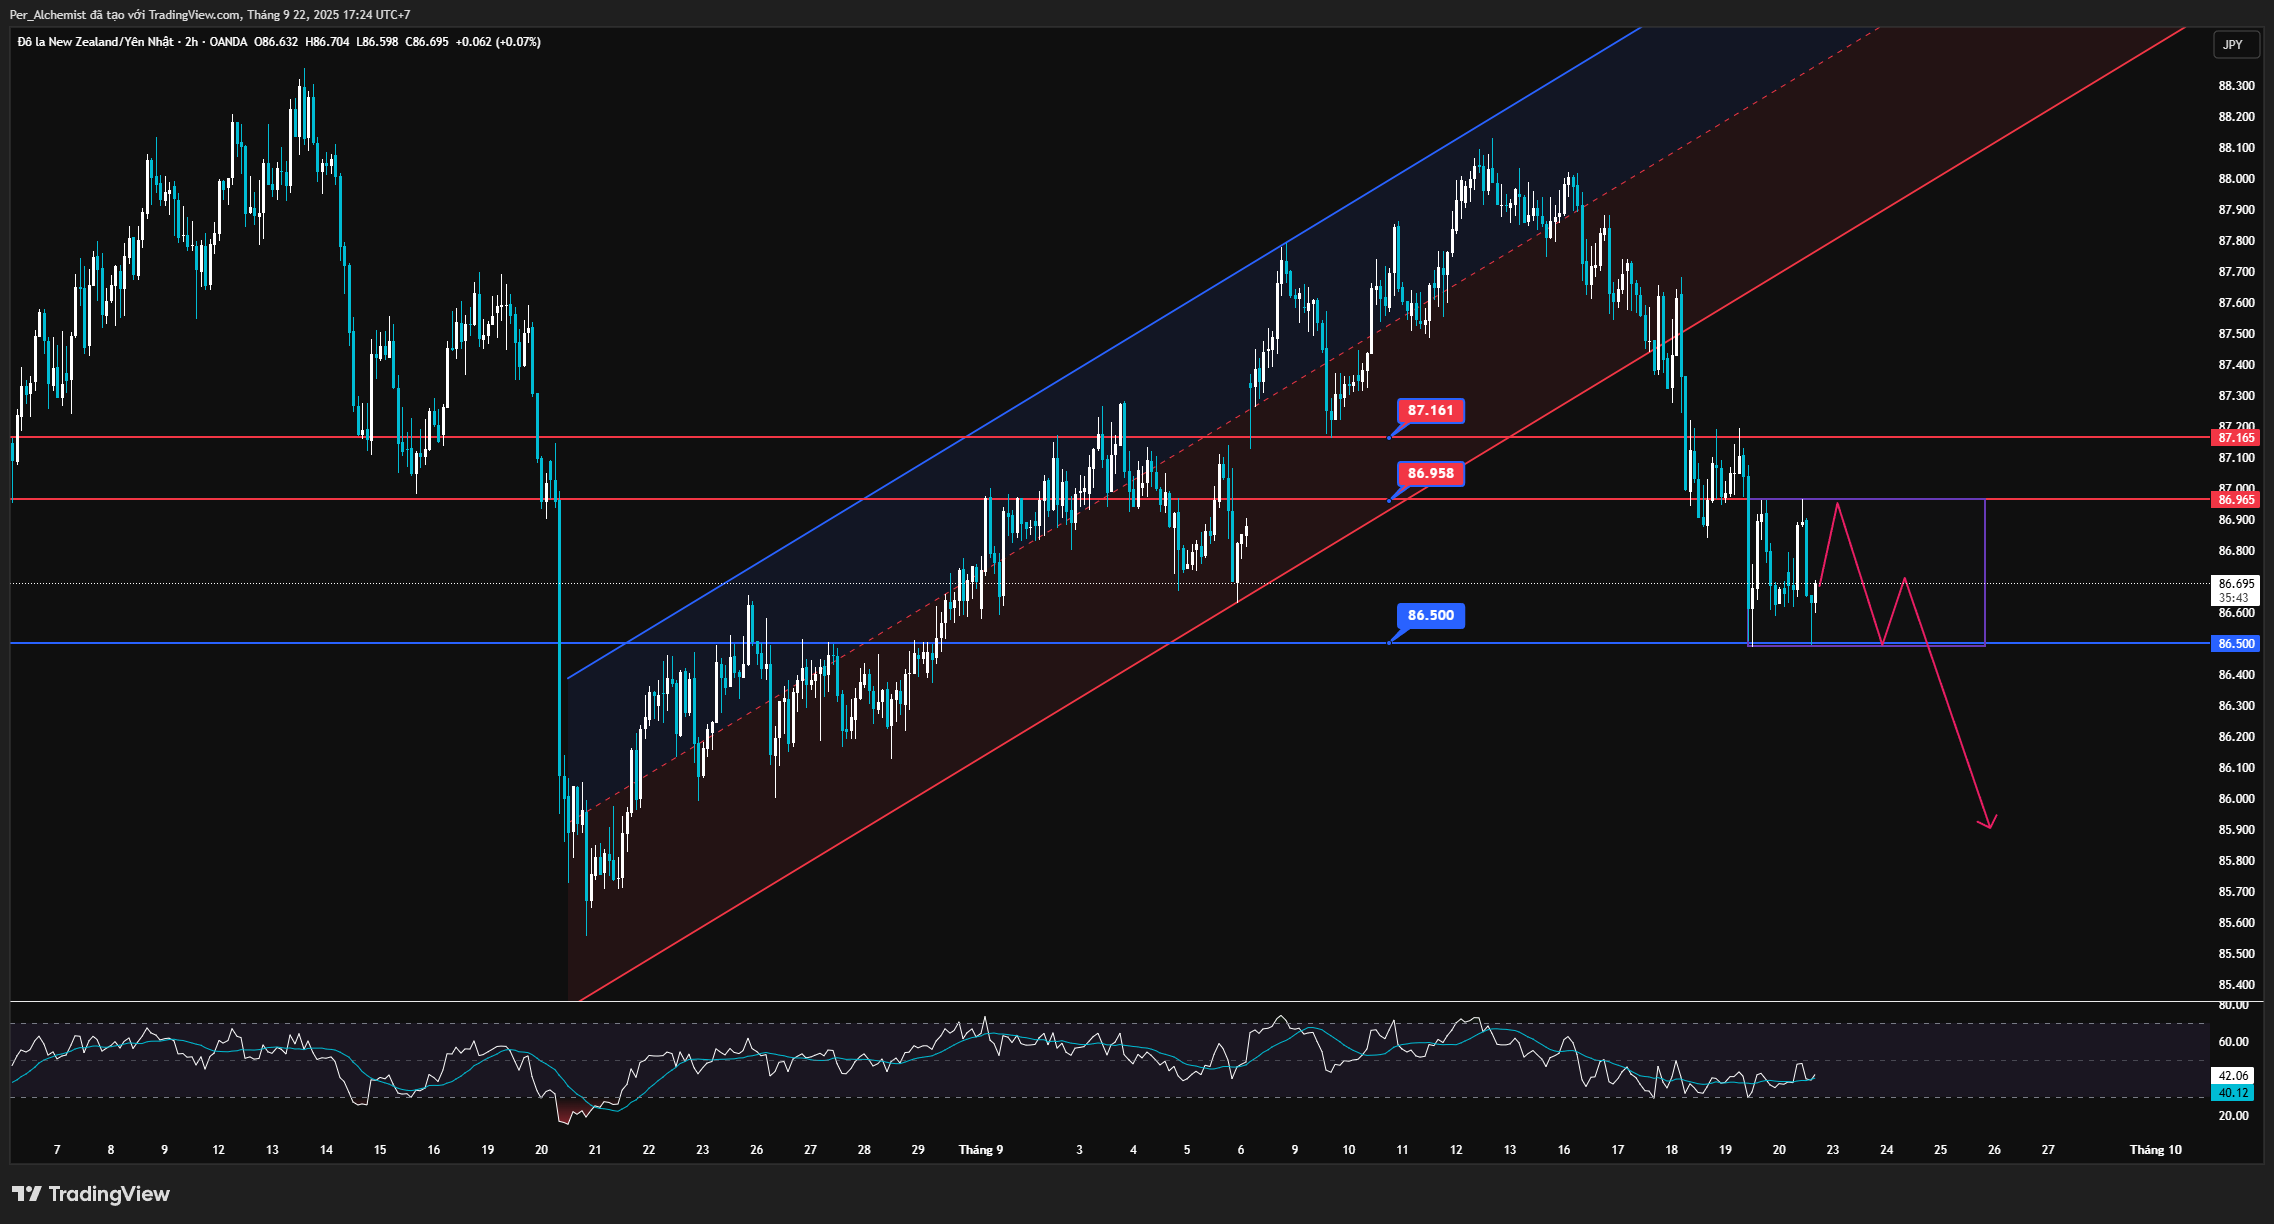Click the Tháng 9 label on time axis
The image size is (2274, 1224).
click(981, 1150)
